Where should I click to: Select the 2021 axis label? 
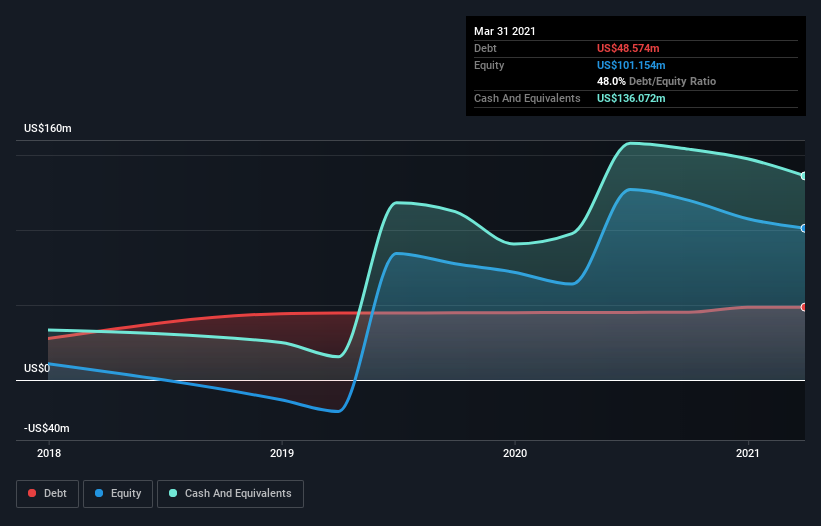pos(748,453)
